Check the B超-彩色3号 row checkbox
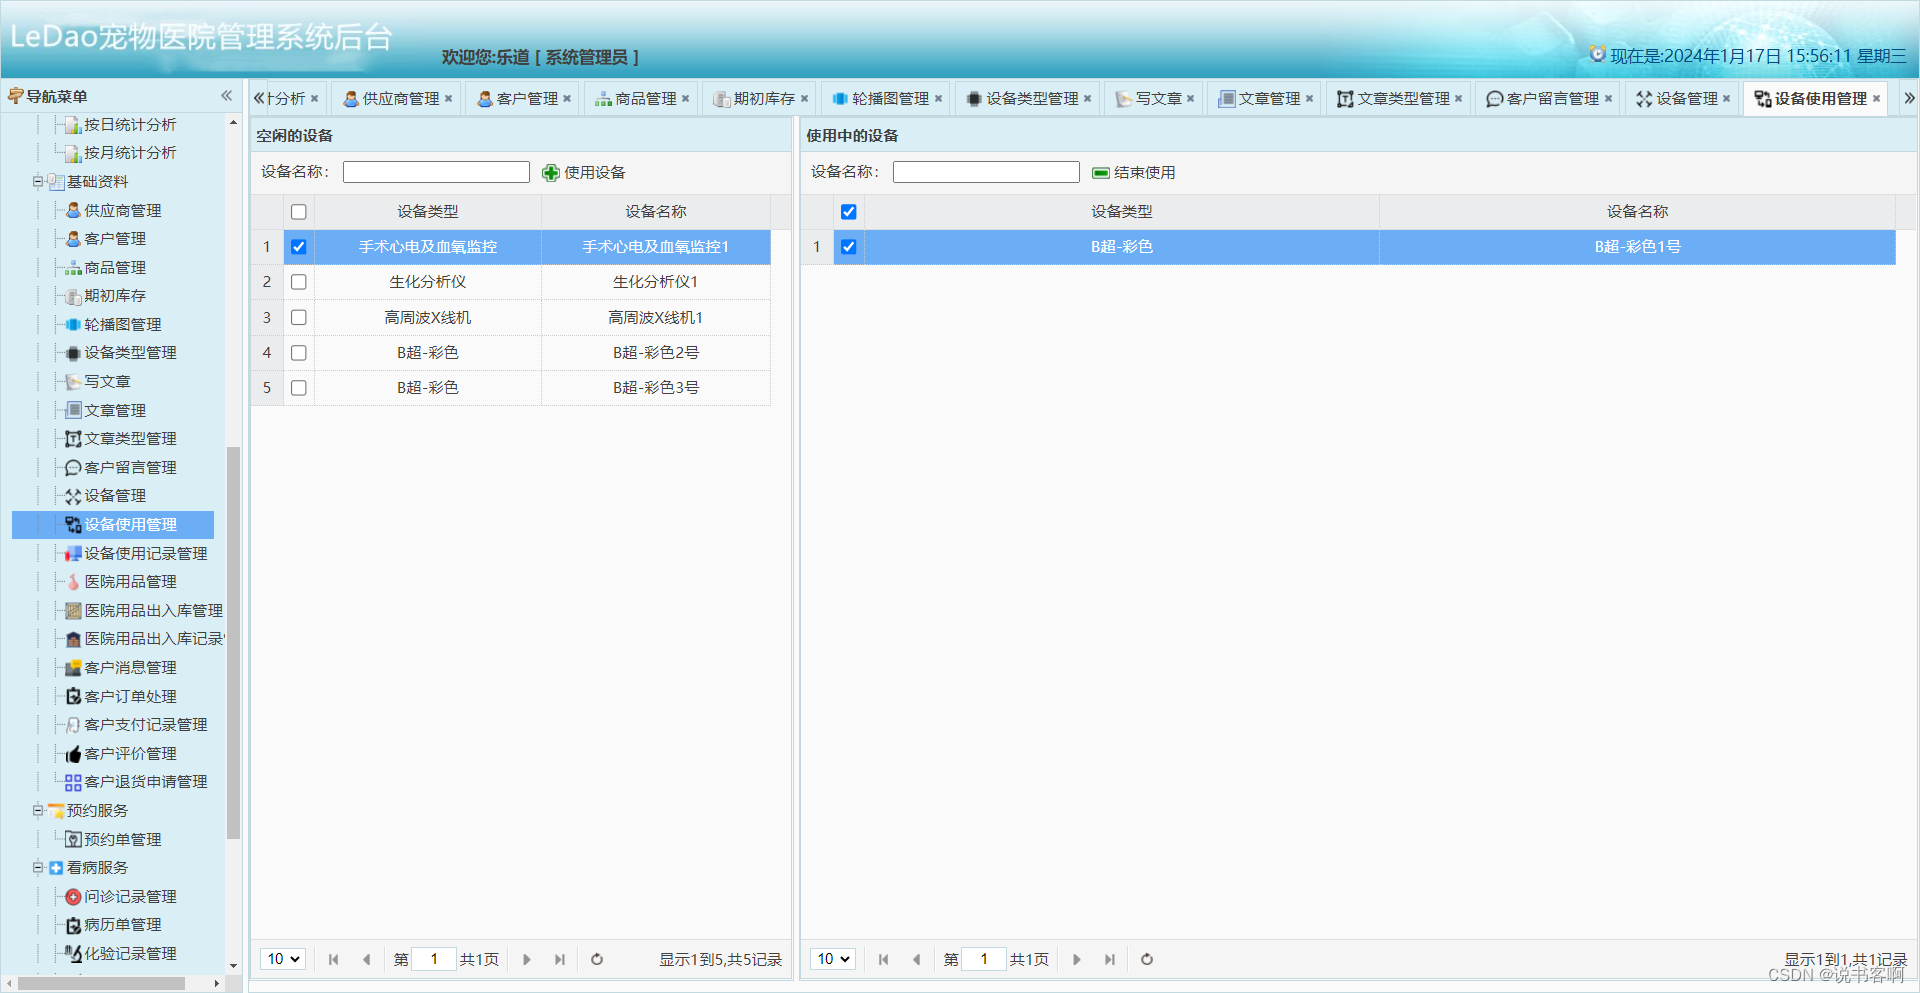Image resolution: width=1920 pixels, height=993 pixels. (x=298, y=387)
